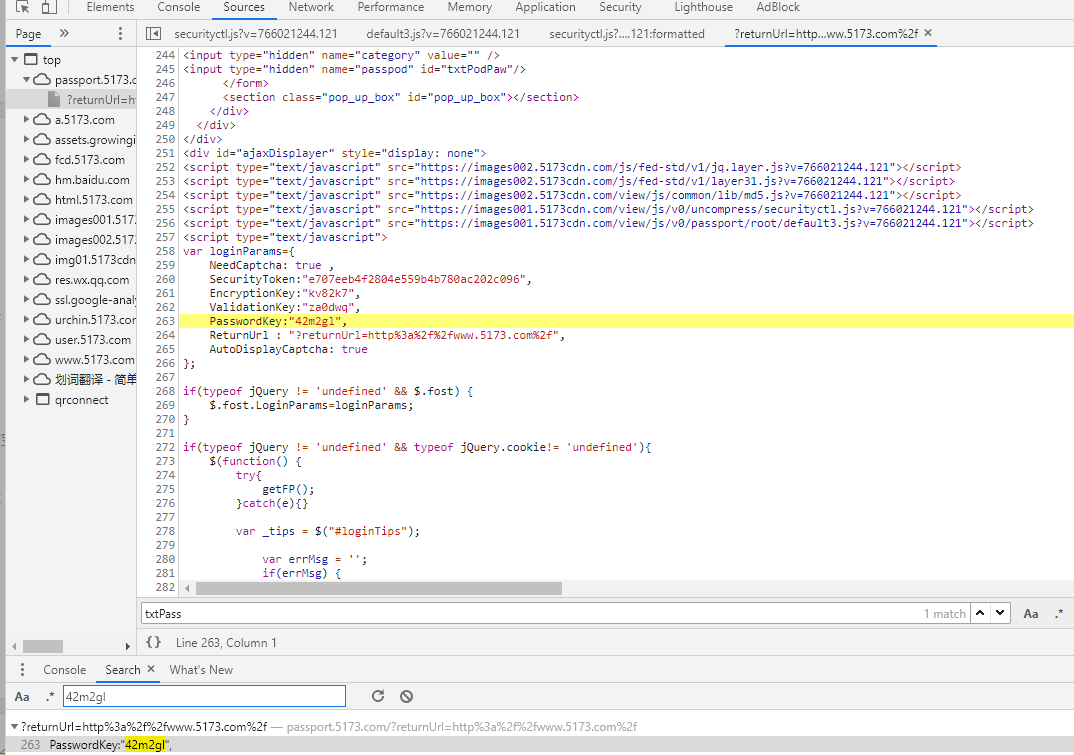Switch to the Console panel tab
The height and width of the screenshot is (755, 1074).
[179, 7]
